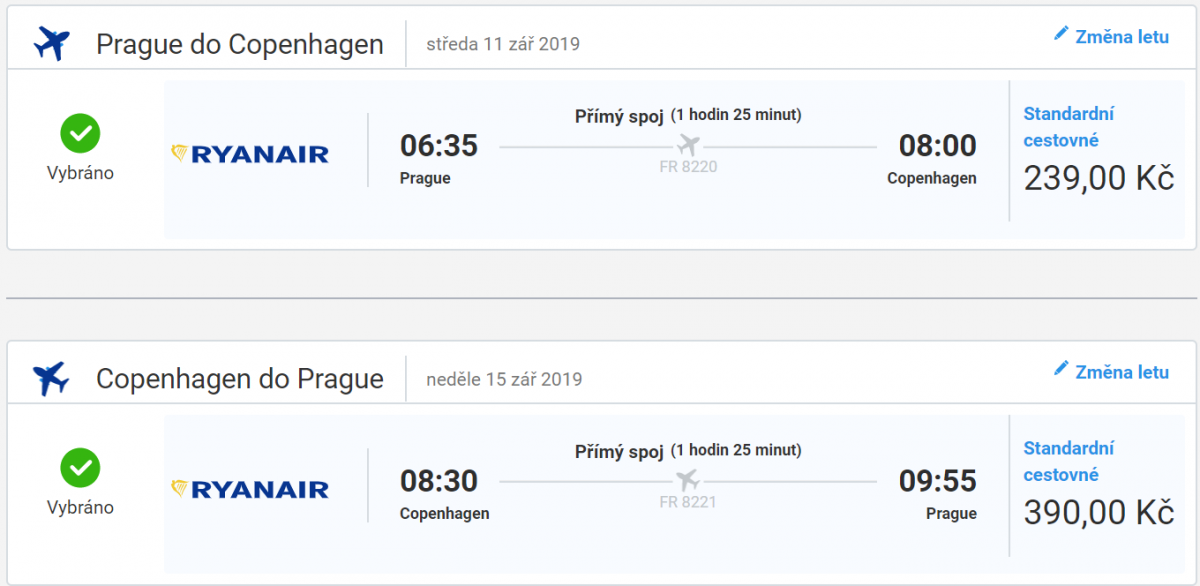The image size is (1200, 586).
Task: Click the Prague do Copenhagen heading
Action: pyautogui.click(x=240, y=45)
